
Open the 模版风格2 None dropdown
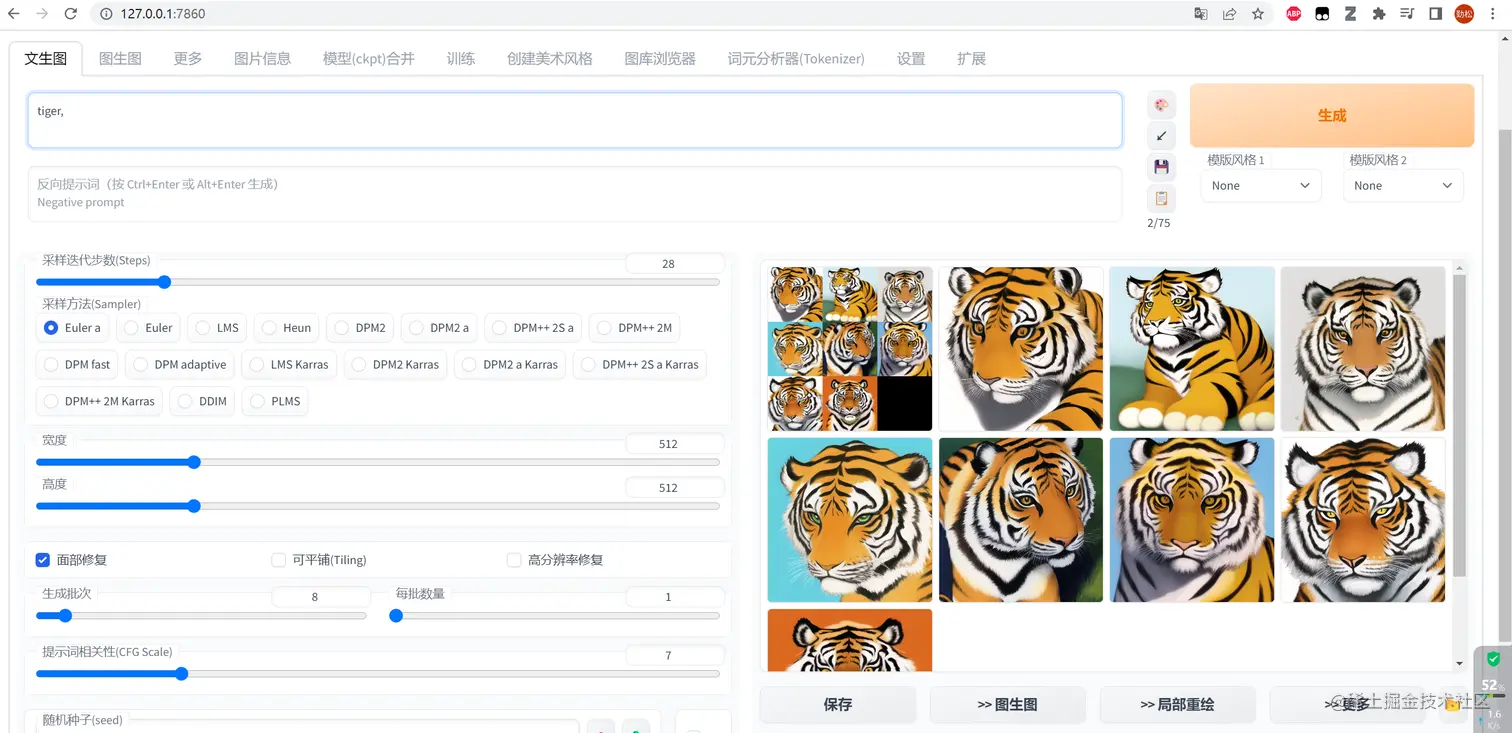point(1403,185)
